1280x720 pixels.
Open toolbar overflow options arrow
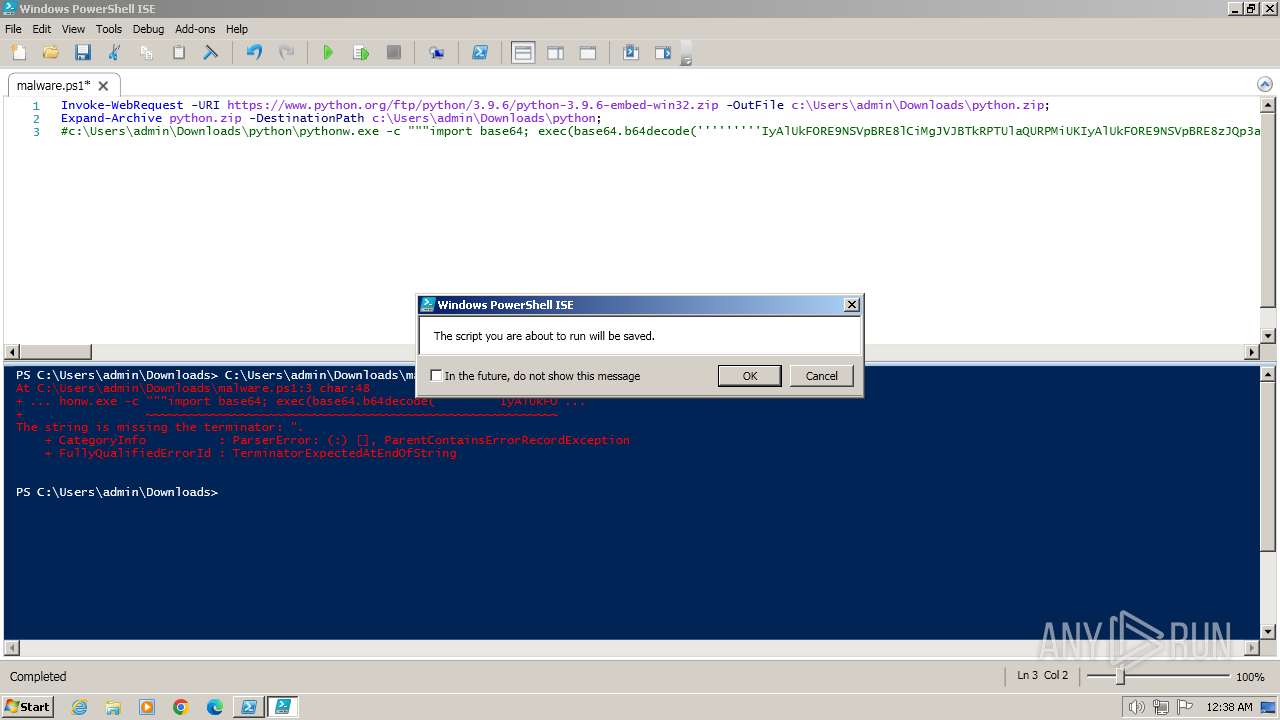click(686, 60)
